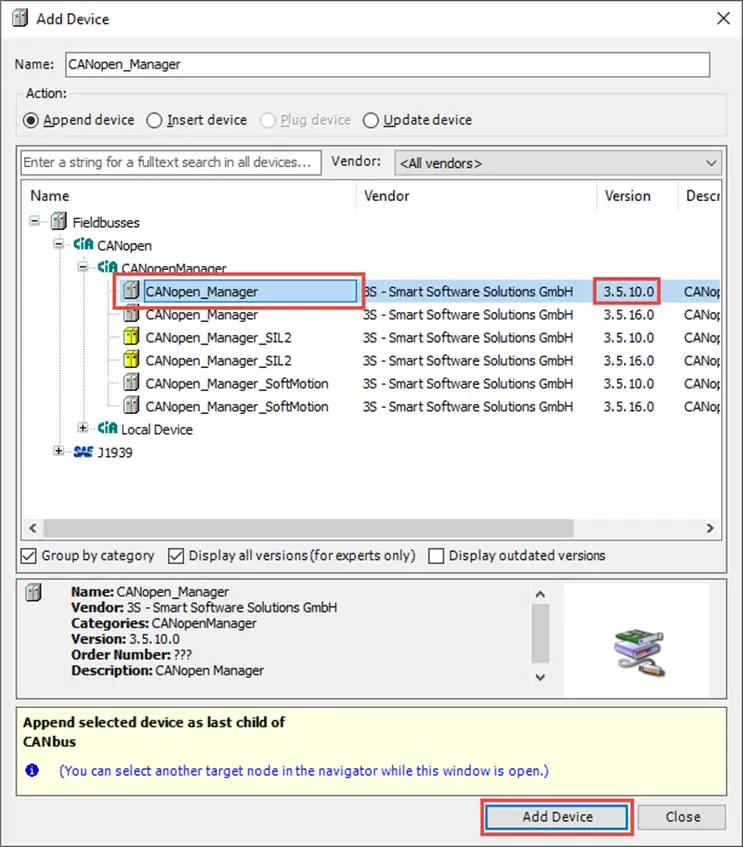The image size is (743, 847).
Task: Collapse the CANopenManager tree node
Action: [83, 266]
